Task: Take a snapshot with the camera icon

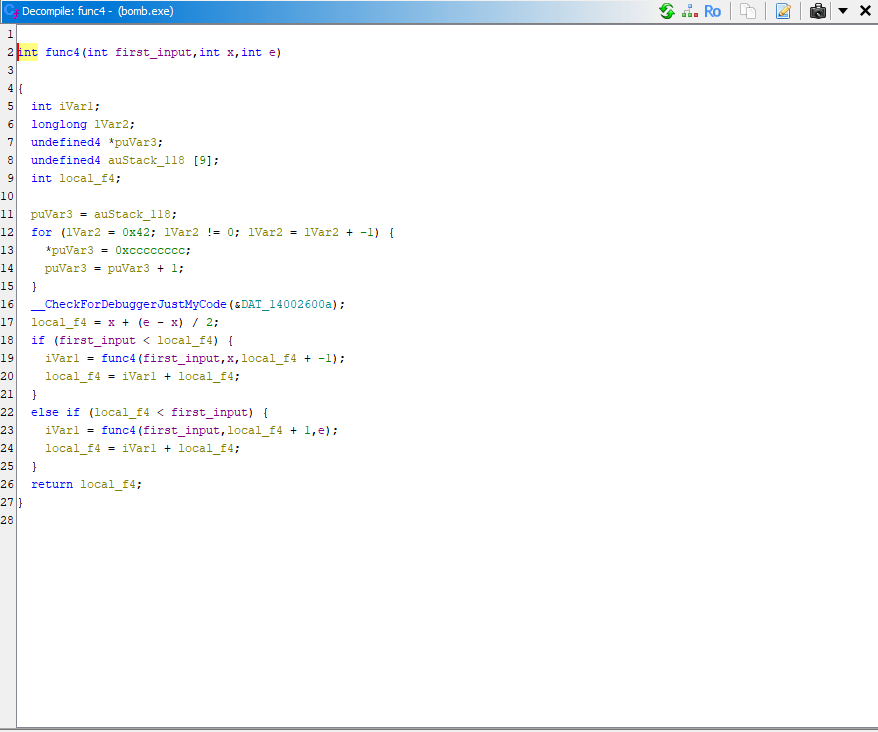Action: (818, 11)
